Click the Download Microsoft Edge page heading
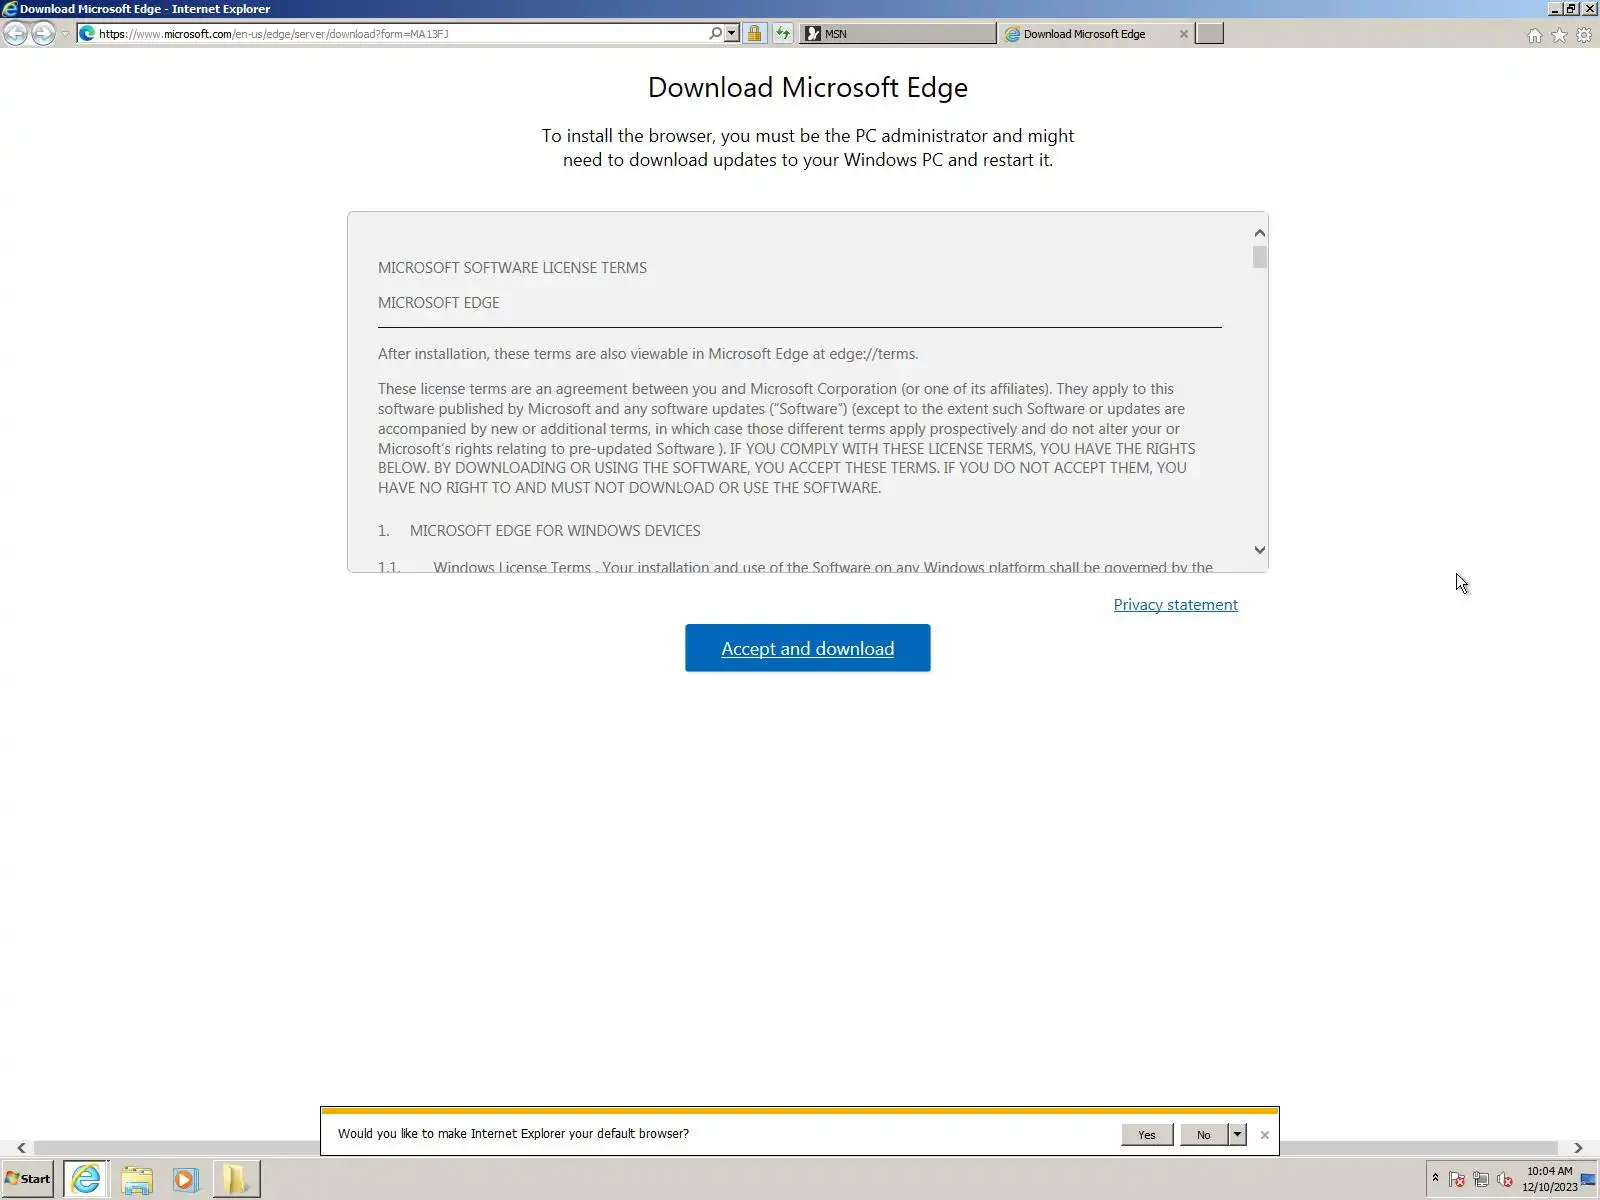Image resolution: width=1600 pixels, height=1200 pixels. click(808, 87)
